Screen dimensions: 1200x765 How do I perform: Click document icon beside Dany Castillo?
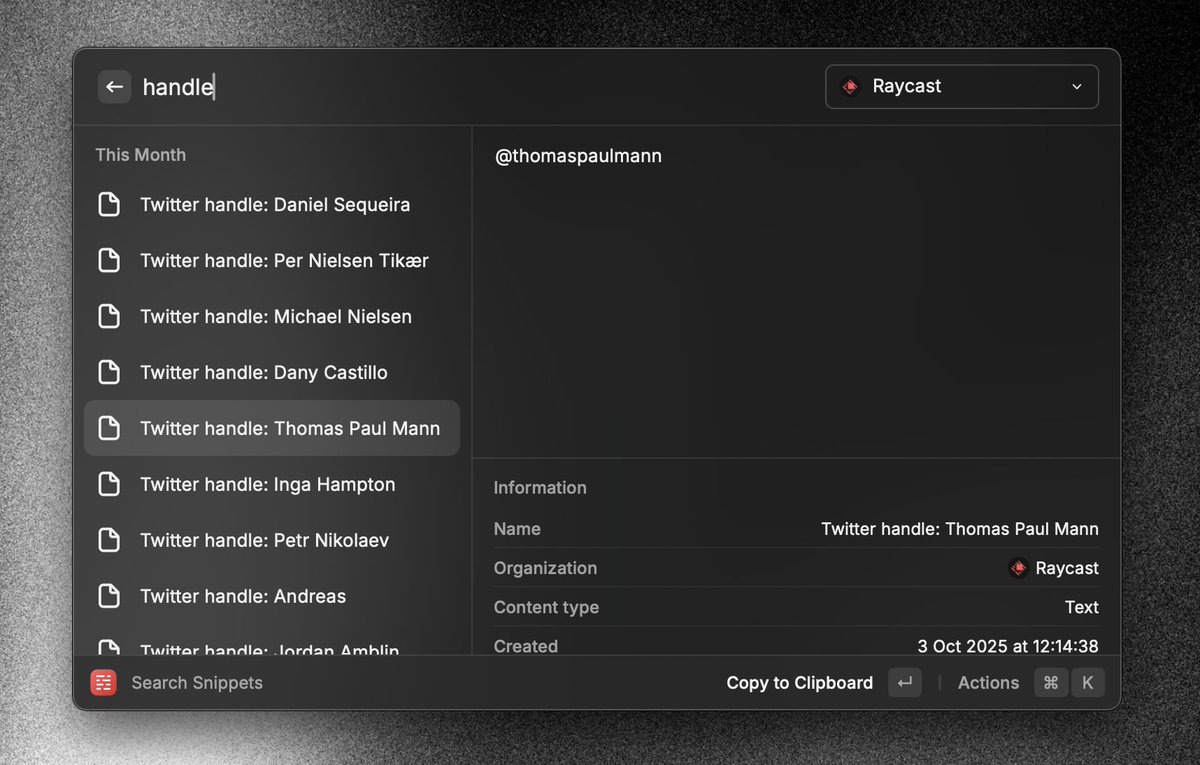pyautogui.click(x=108, y=373)
